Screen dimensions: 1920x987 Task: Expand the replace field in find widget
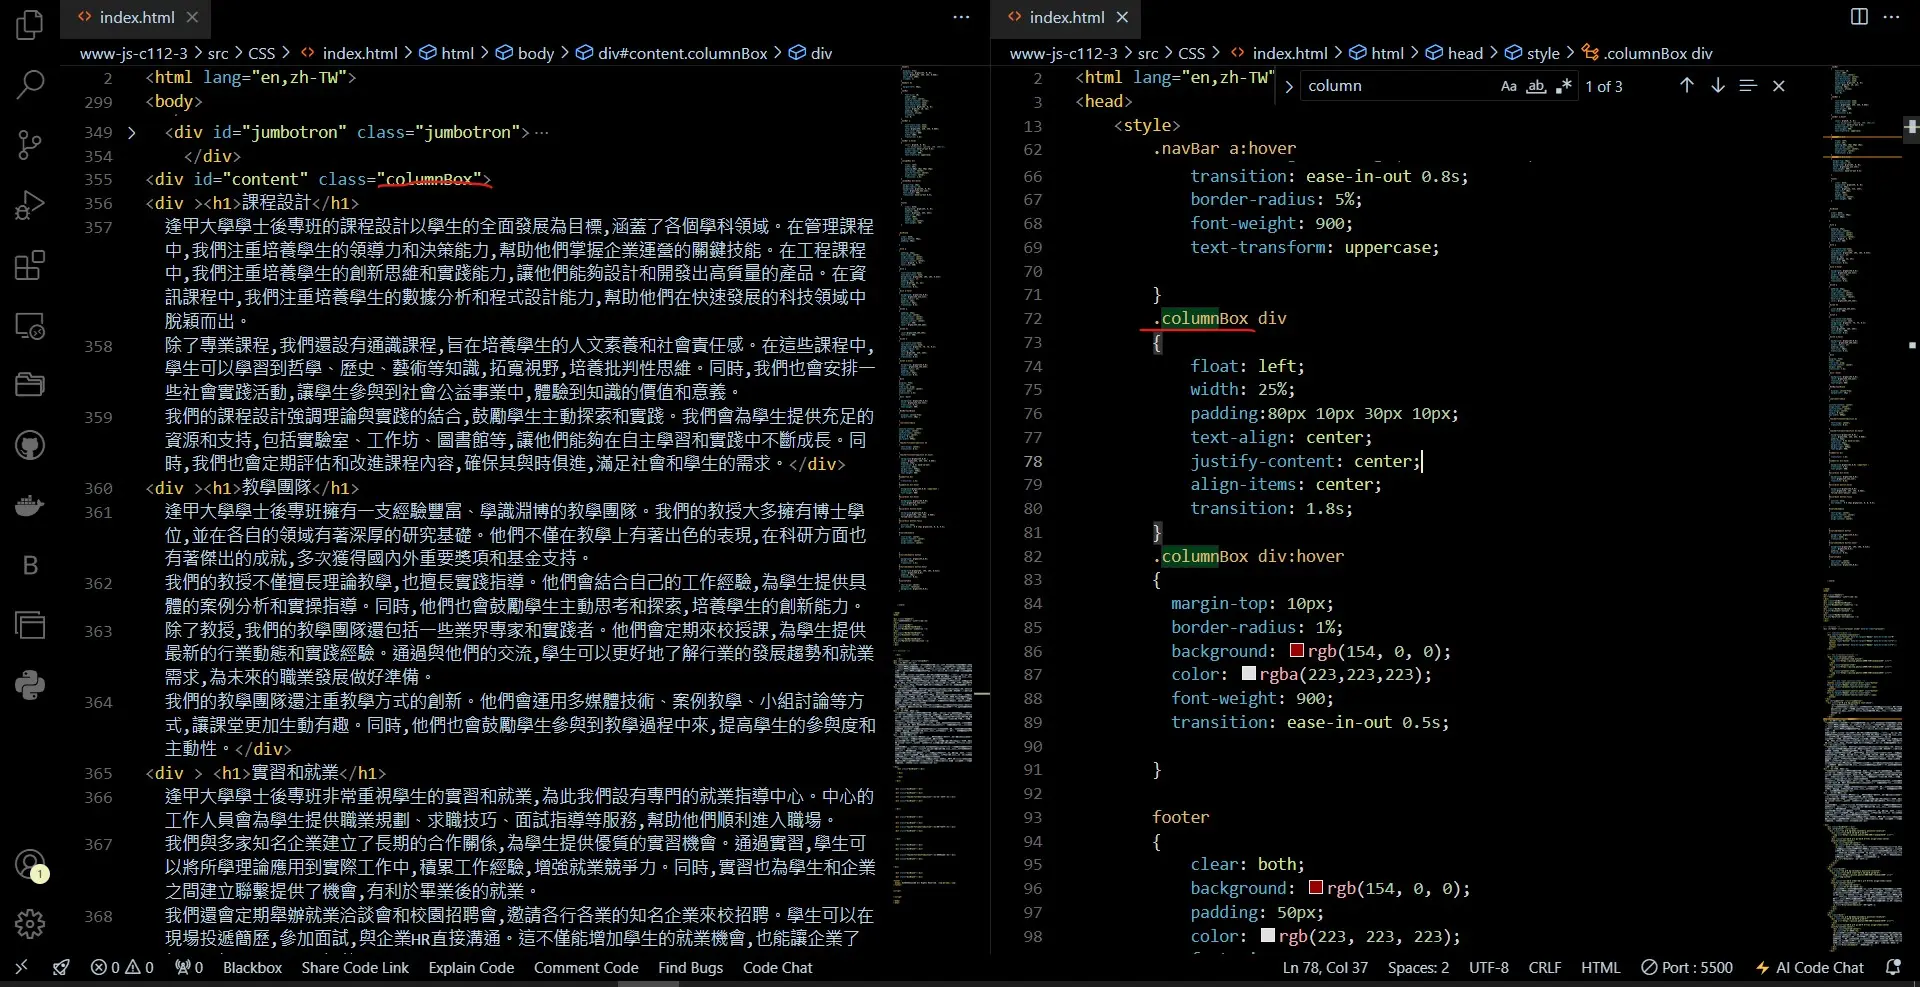pos(1289,87)
